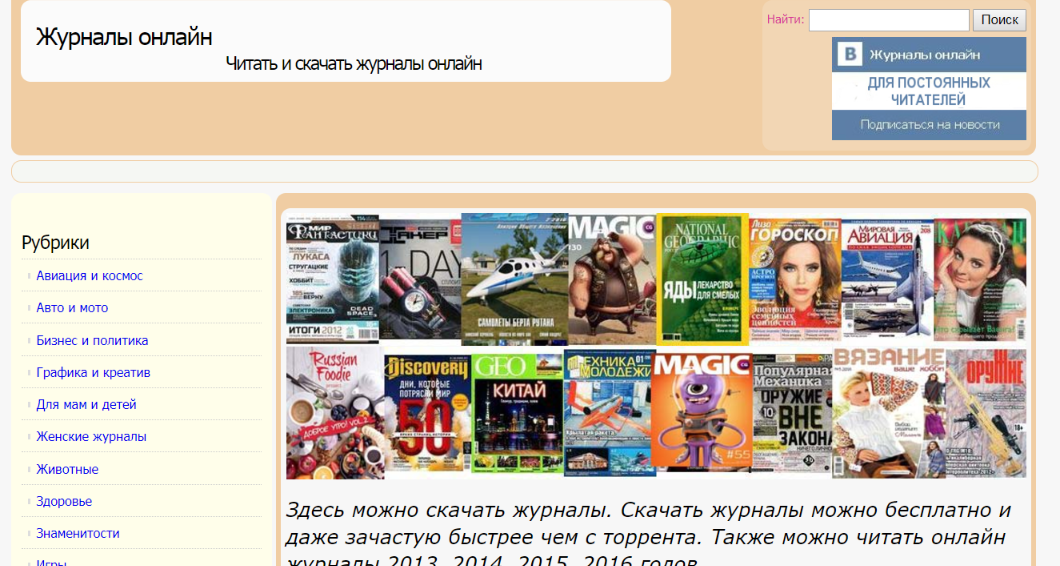Viewport: 1060px width, 566px height.
Task: Click the National Geographic Яды cover
Action: (x=702, y=279)
